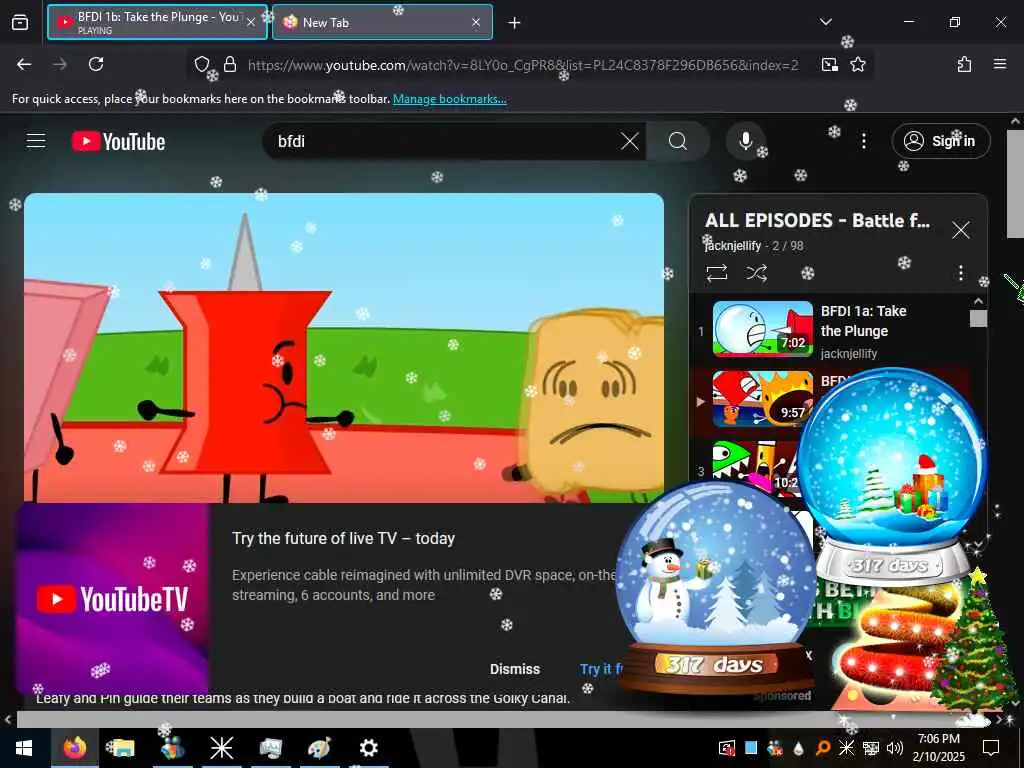
Task: Open the list all tabs dropdown arrow
Action: [x=826, y=22]
